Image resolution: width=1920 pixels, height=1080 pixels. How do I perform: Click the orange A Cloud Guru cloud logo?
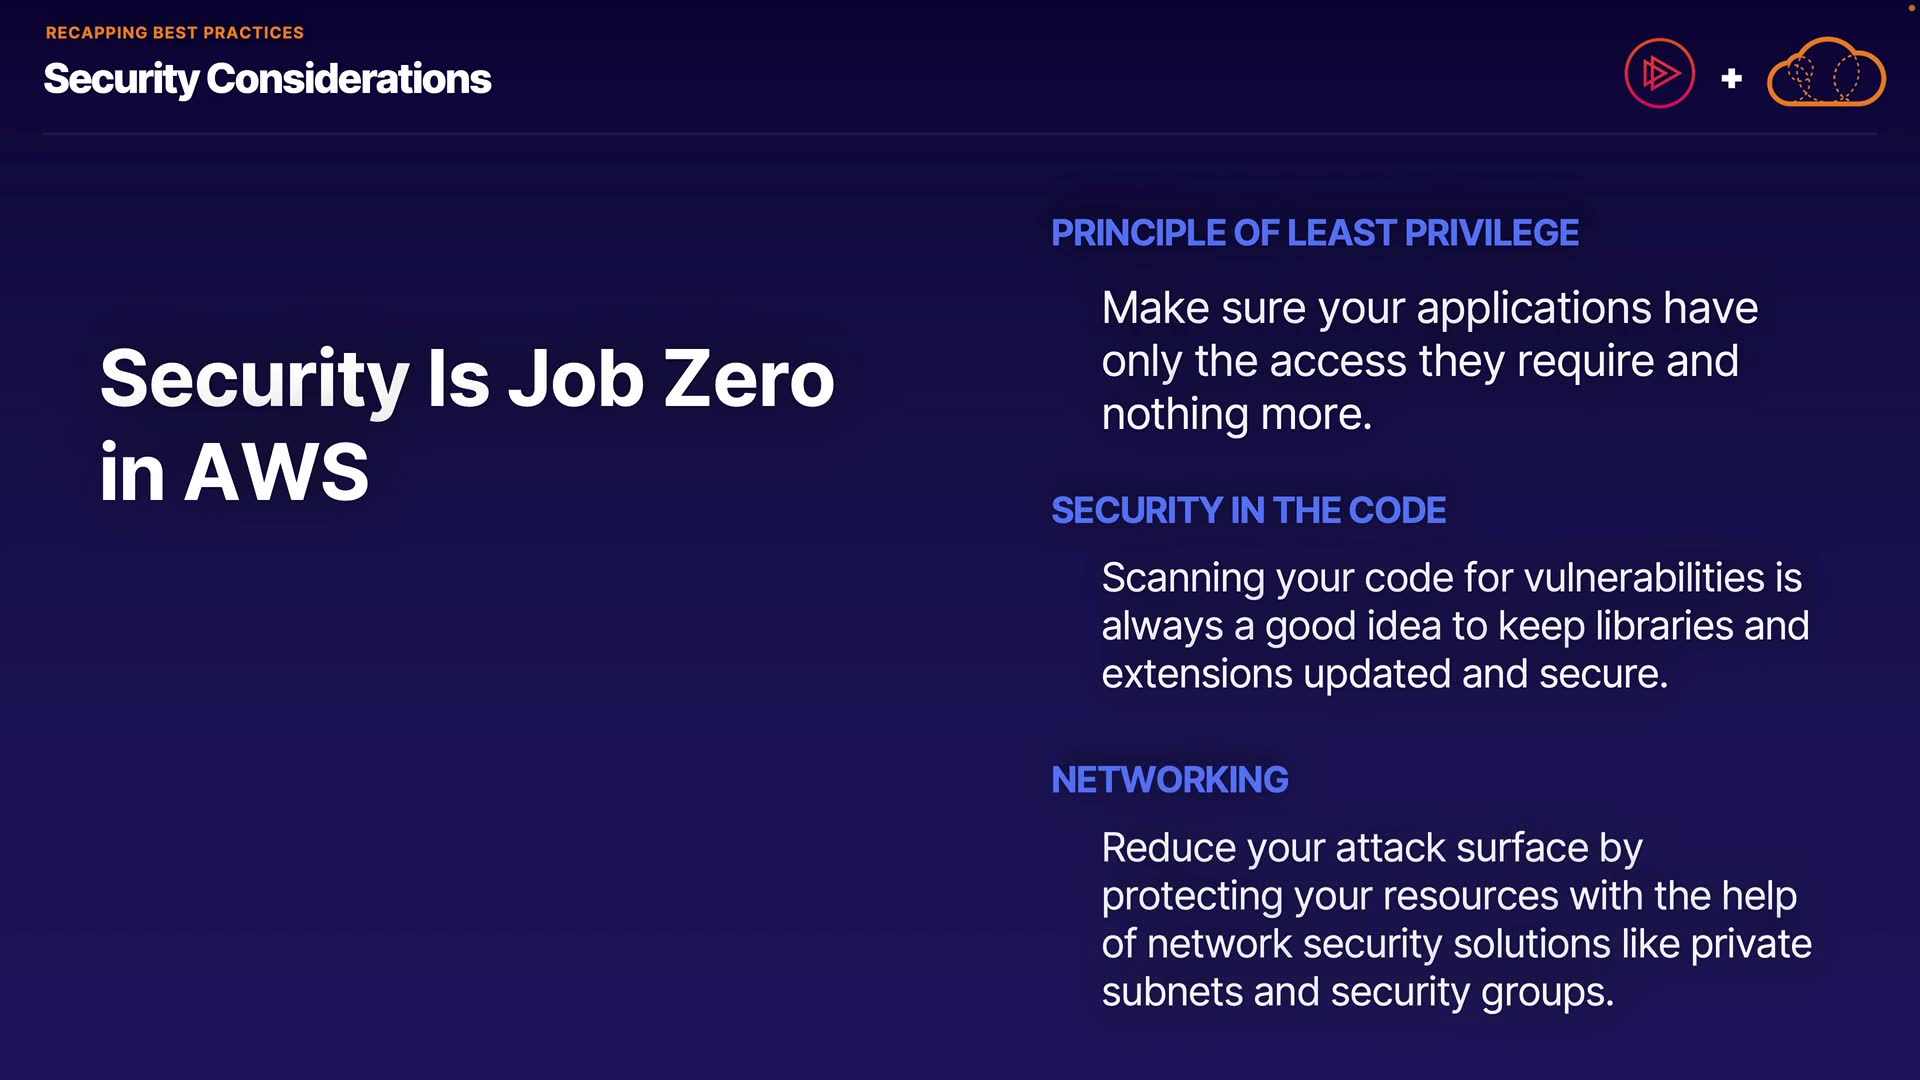click(x=1826, y=73)
